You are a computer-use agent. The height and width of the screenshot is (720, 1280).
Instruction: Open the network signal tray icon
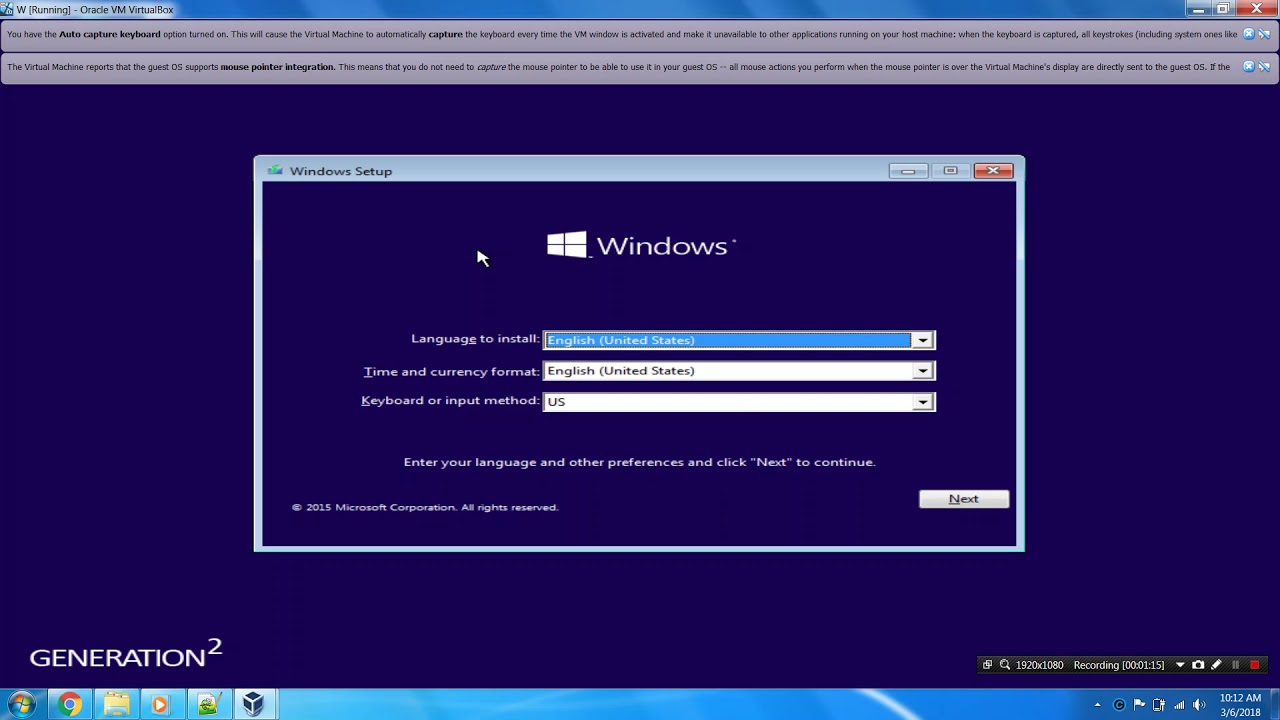pos(1179,705)
